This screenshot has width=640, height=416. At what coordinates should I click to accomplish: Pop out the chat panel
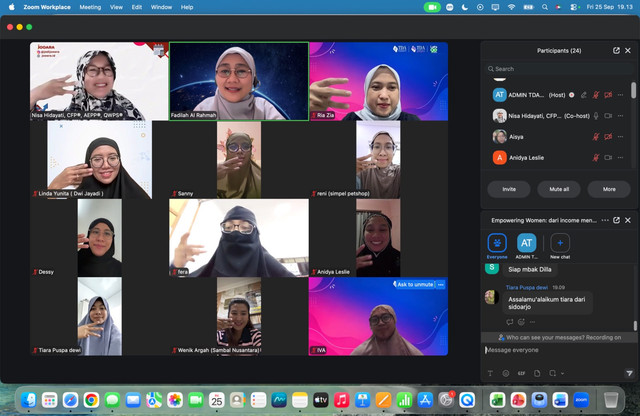click(x=616, y=220)
